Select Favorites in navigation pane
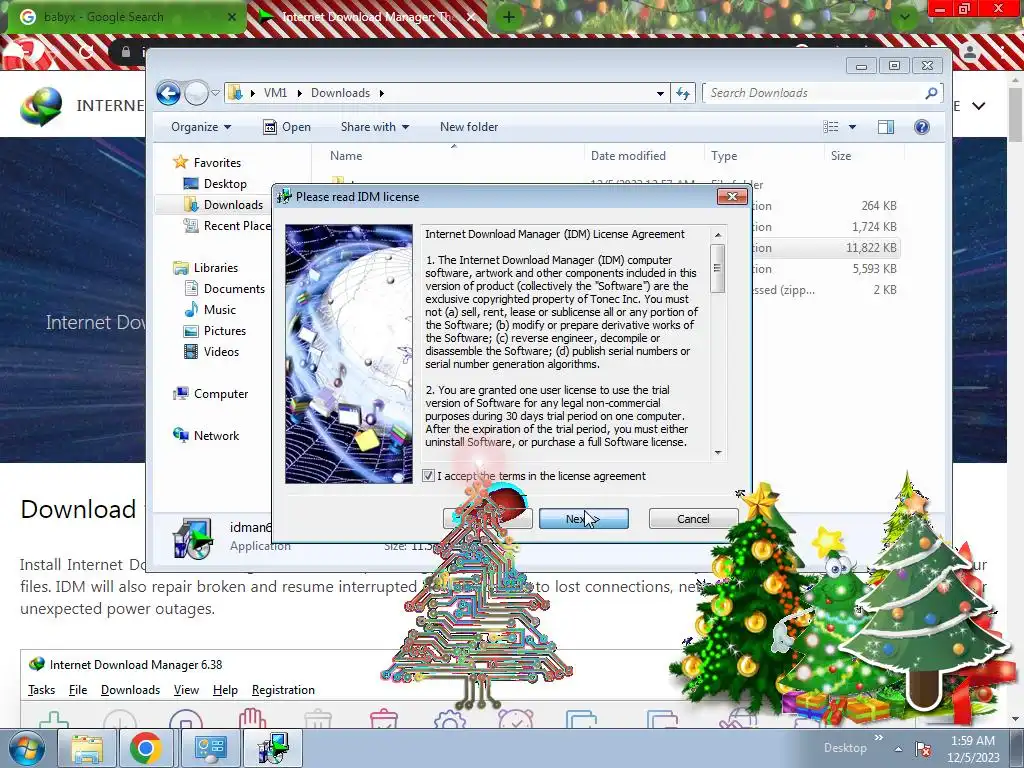Viewport: 1024px width, 768px height. tap(207, 163)
